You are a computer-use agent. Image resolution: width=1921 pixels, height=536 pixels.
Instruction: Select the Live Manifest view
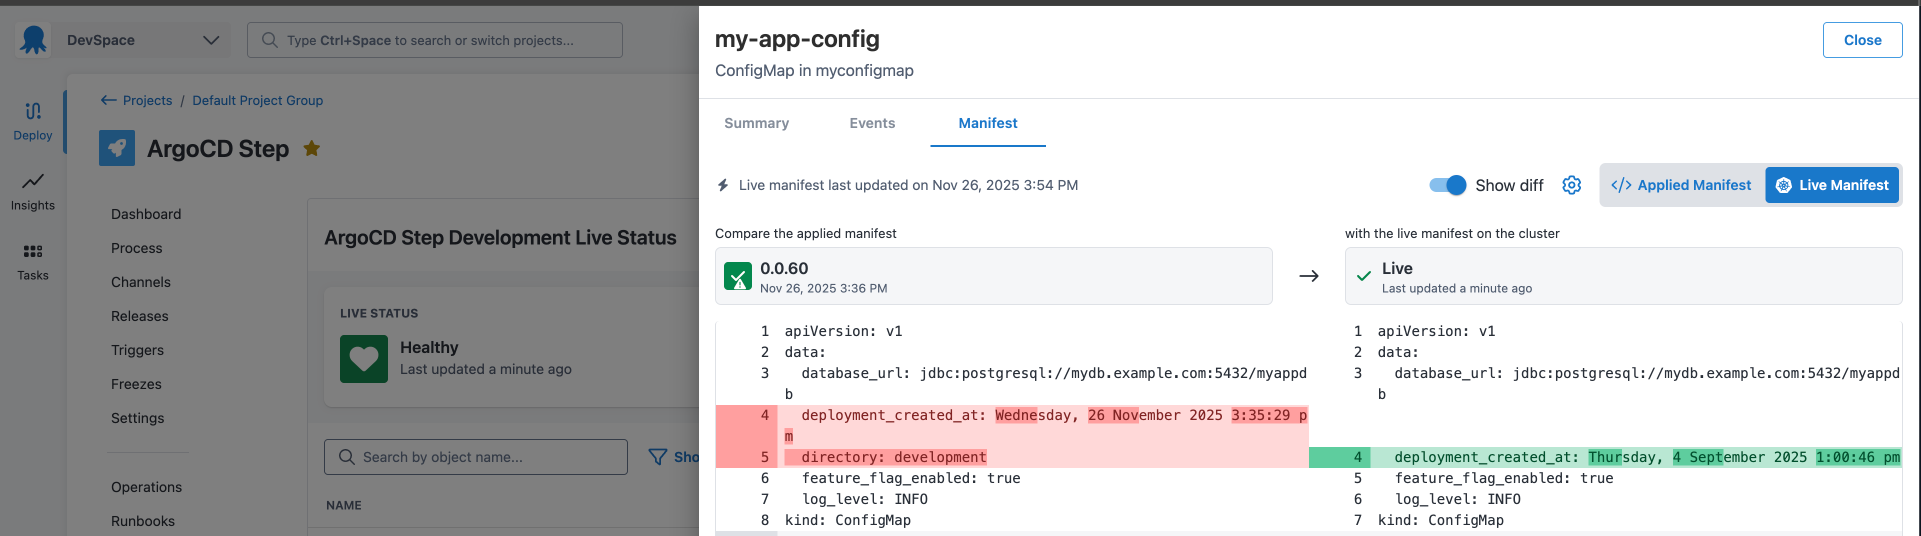[1831, 185]
